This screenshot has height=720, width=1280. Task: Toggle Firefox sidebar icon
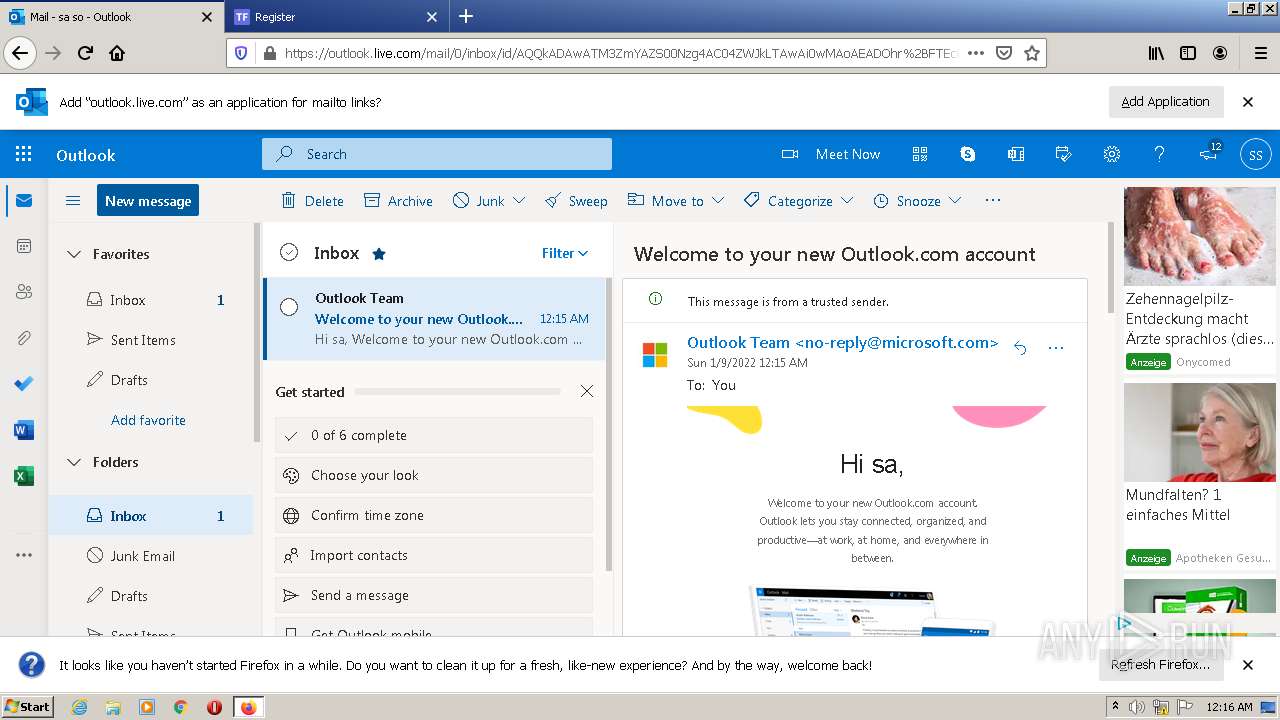tap(1188, 53)
